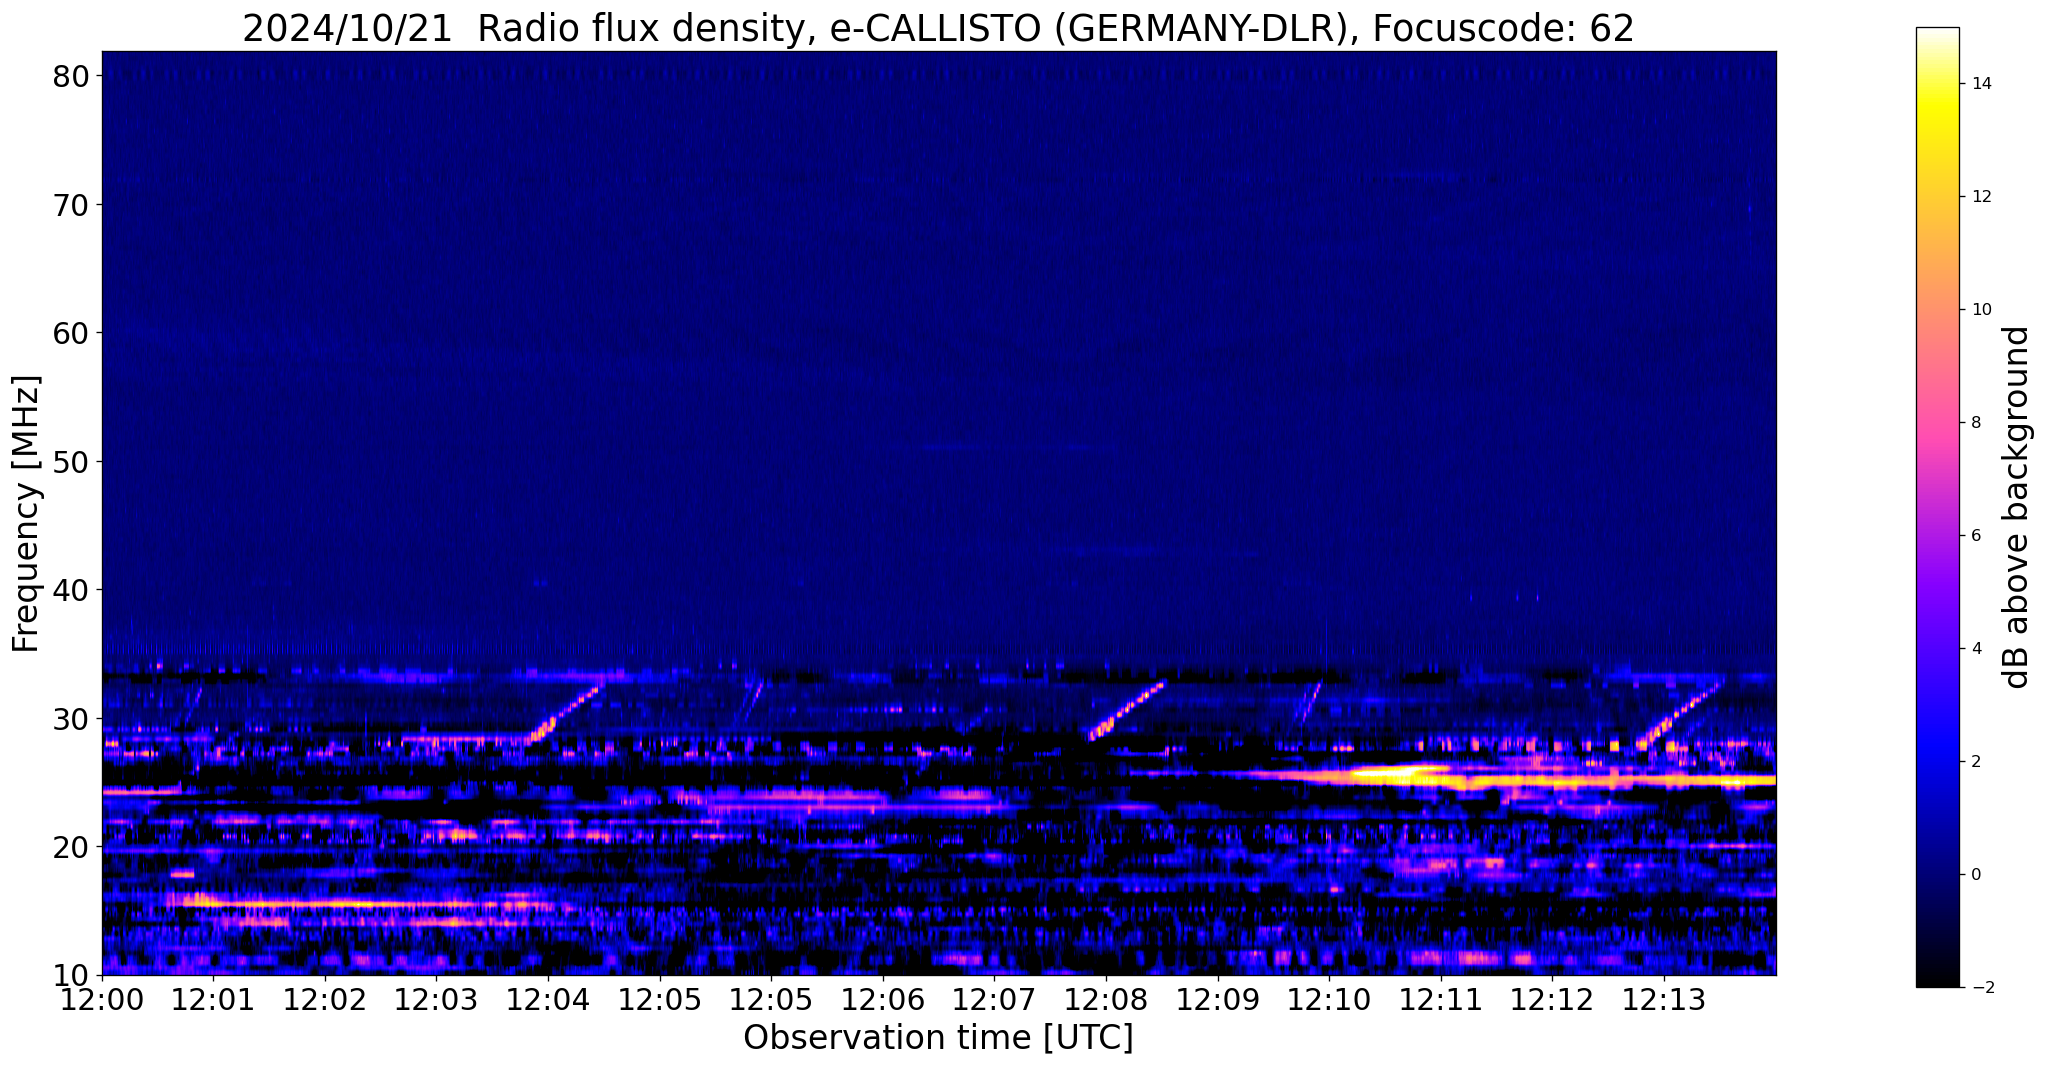Click the 12:06 time axis tick label
The height and width of the screenshot is (1067, 2047).
click(883, 1000)
